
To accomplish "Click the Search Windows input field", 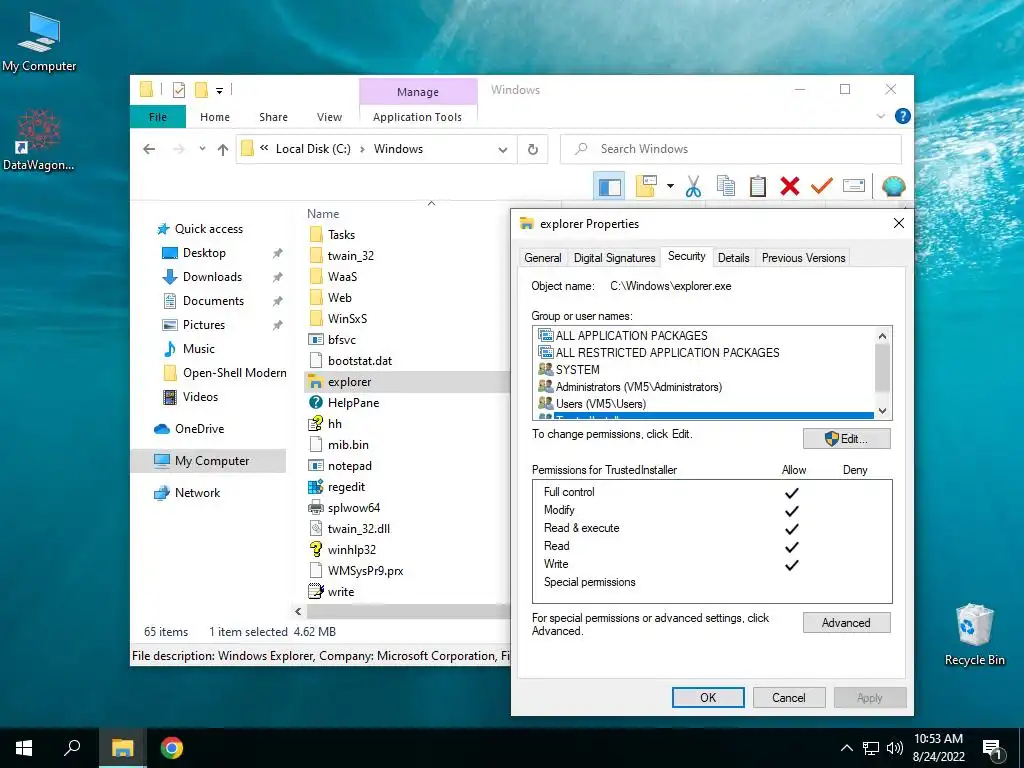I will tap(731, 150).
